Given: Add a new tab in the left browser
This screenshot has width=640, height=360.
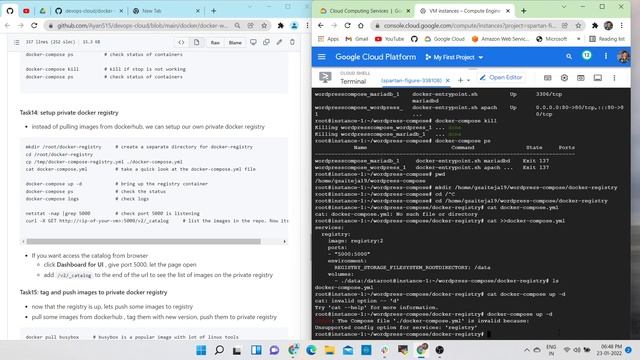Looking at the screenshot, I should click(213, 11).
